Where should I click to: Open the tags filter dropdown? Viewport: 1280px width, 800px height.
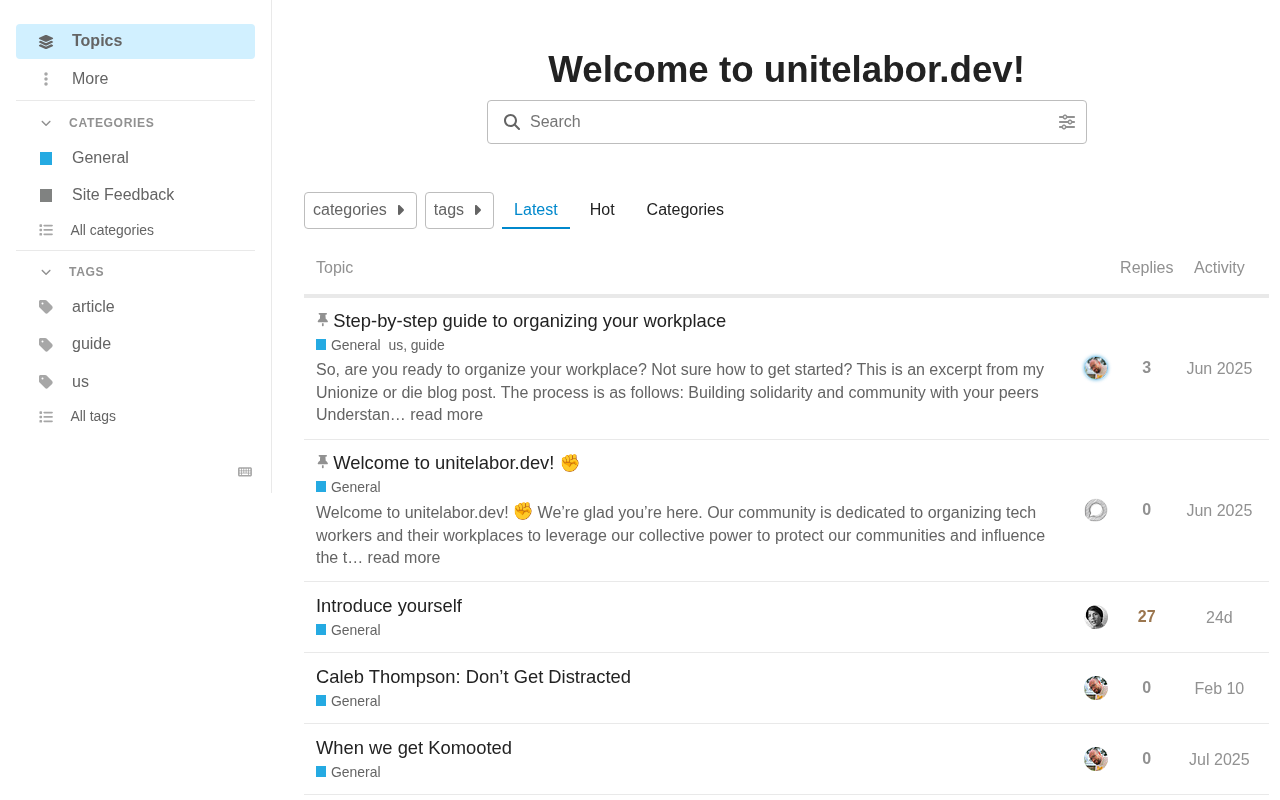459,210
